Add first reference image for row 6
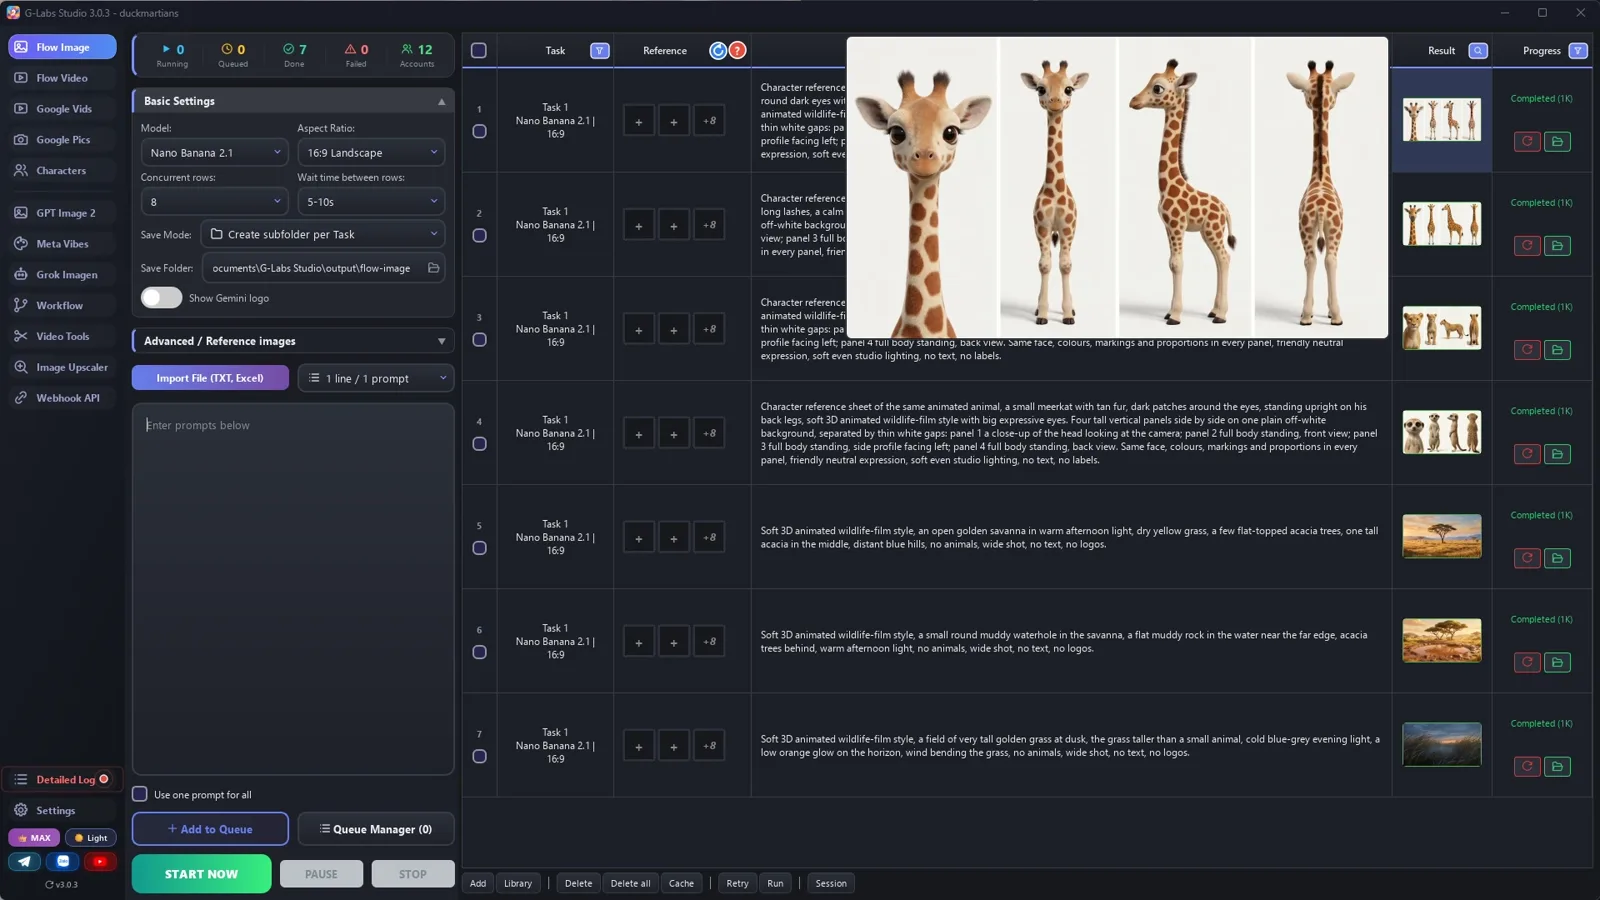Image resolution: width=1600 pixels, height=900 pixels. pyautogui.click(x=638, y=642)
